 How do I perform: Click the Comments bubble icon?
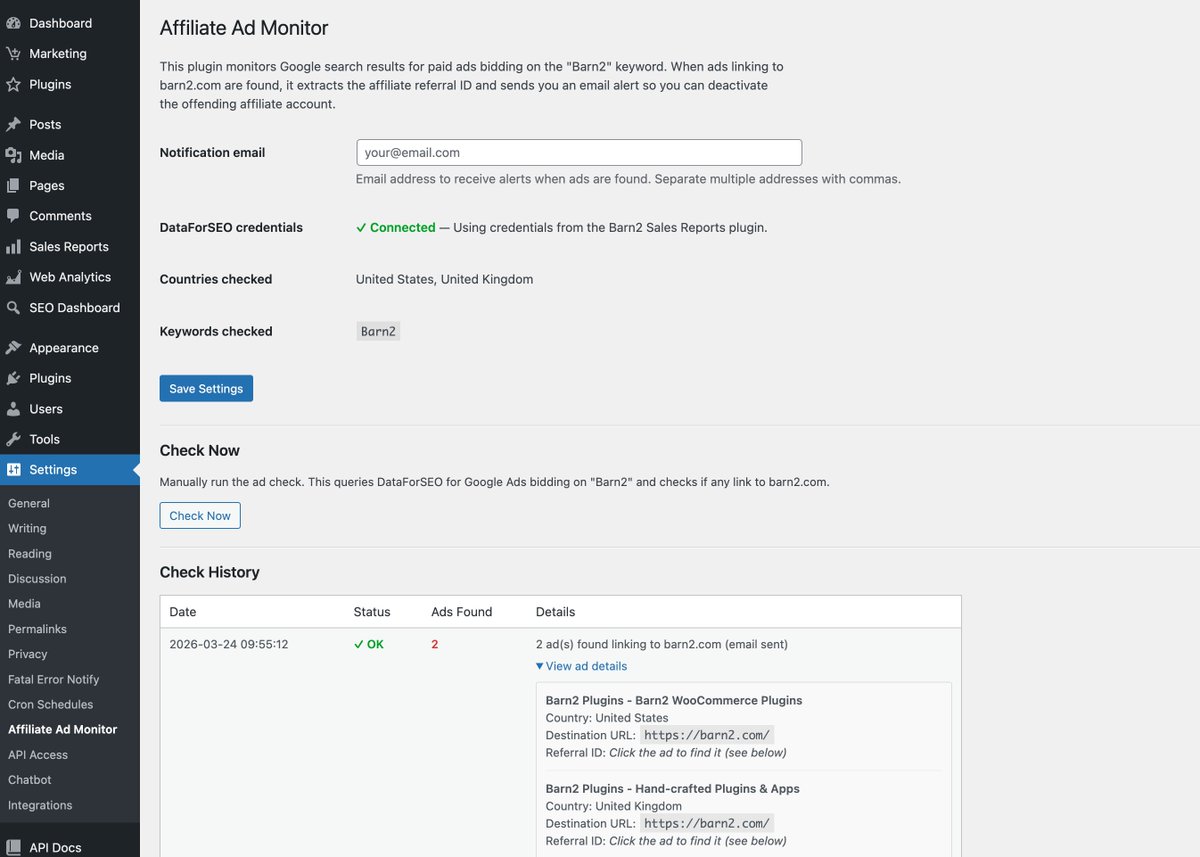point(13,216)
